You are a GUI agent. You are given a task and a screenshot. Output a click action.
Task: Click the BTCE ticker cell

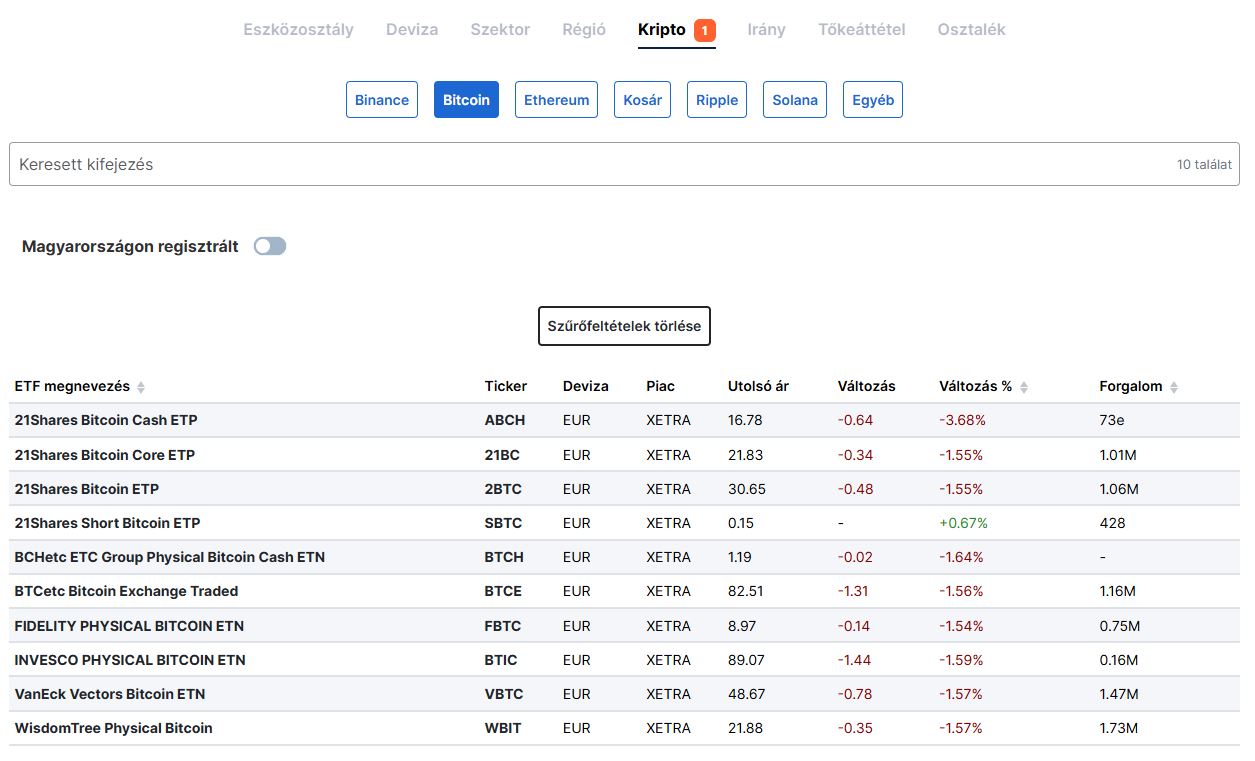(x=503, y=591)
